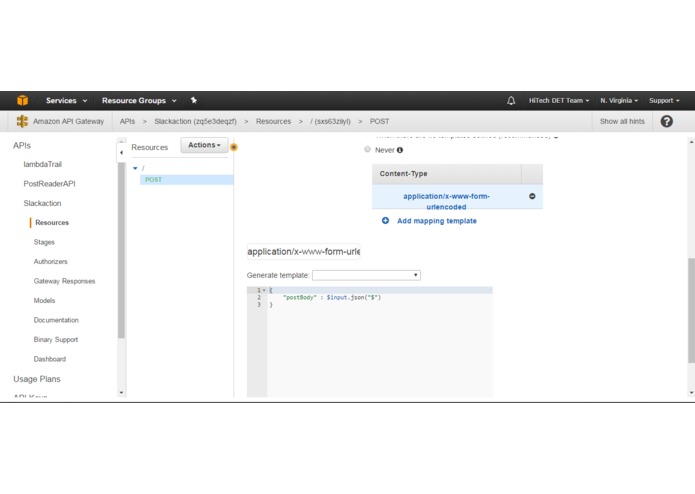This screenshot has width=695, height=494.
Task: Click the APIs breadcrumb
Action: coord(127,121)
